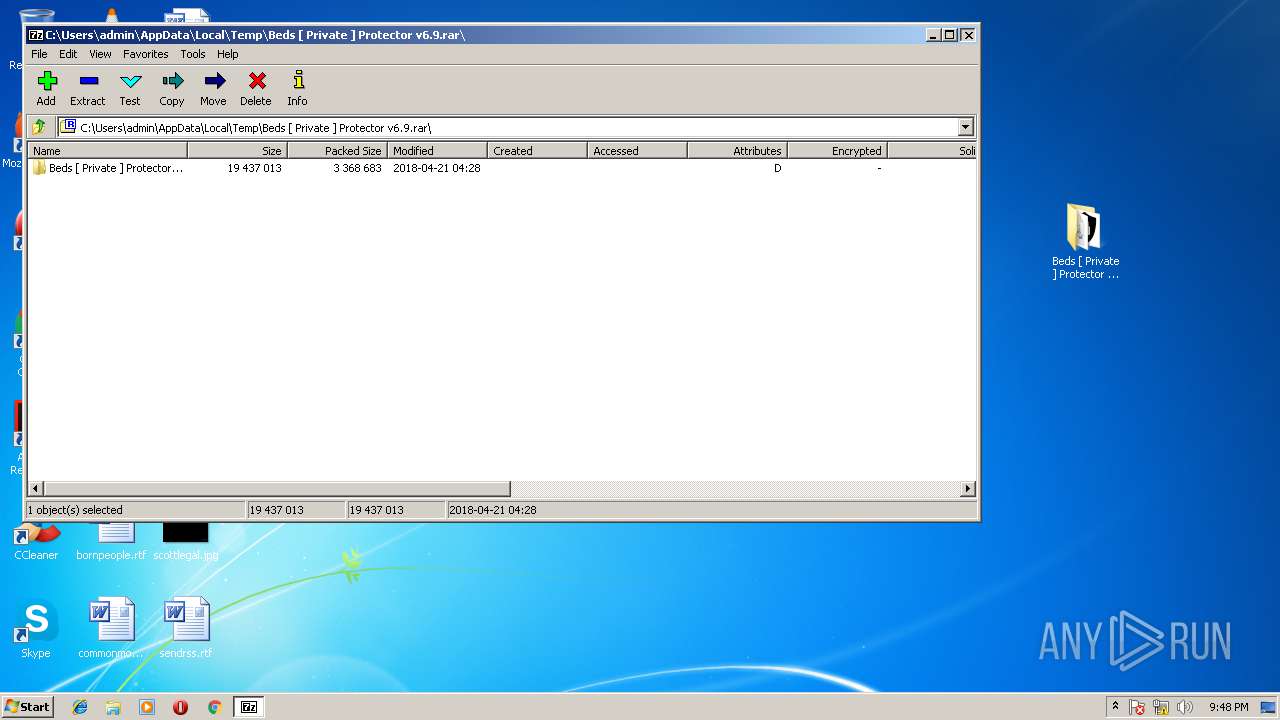Go up one folder level
1280x720 pixels.
pos(39,127)
